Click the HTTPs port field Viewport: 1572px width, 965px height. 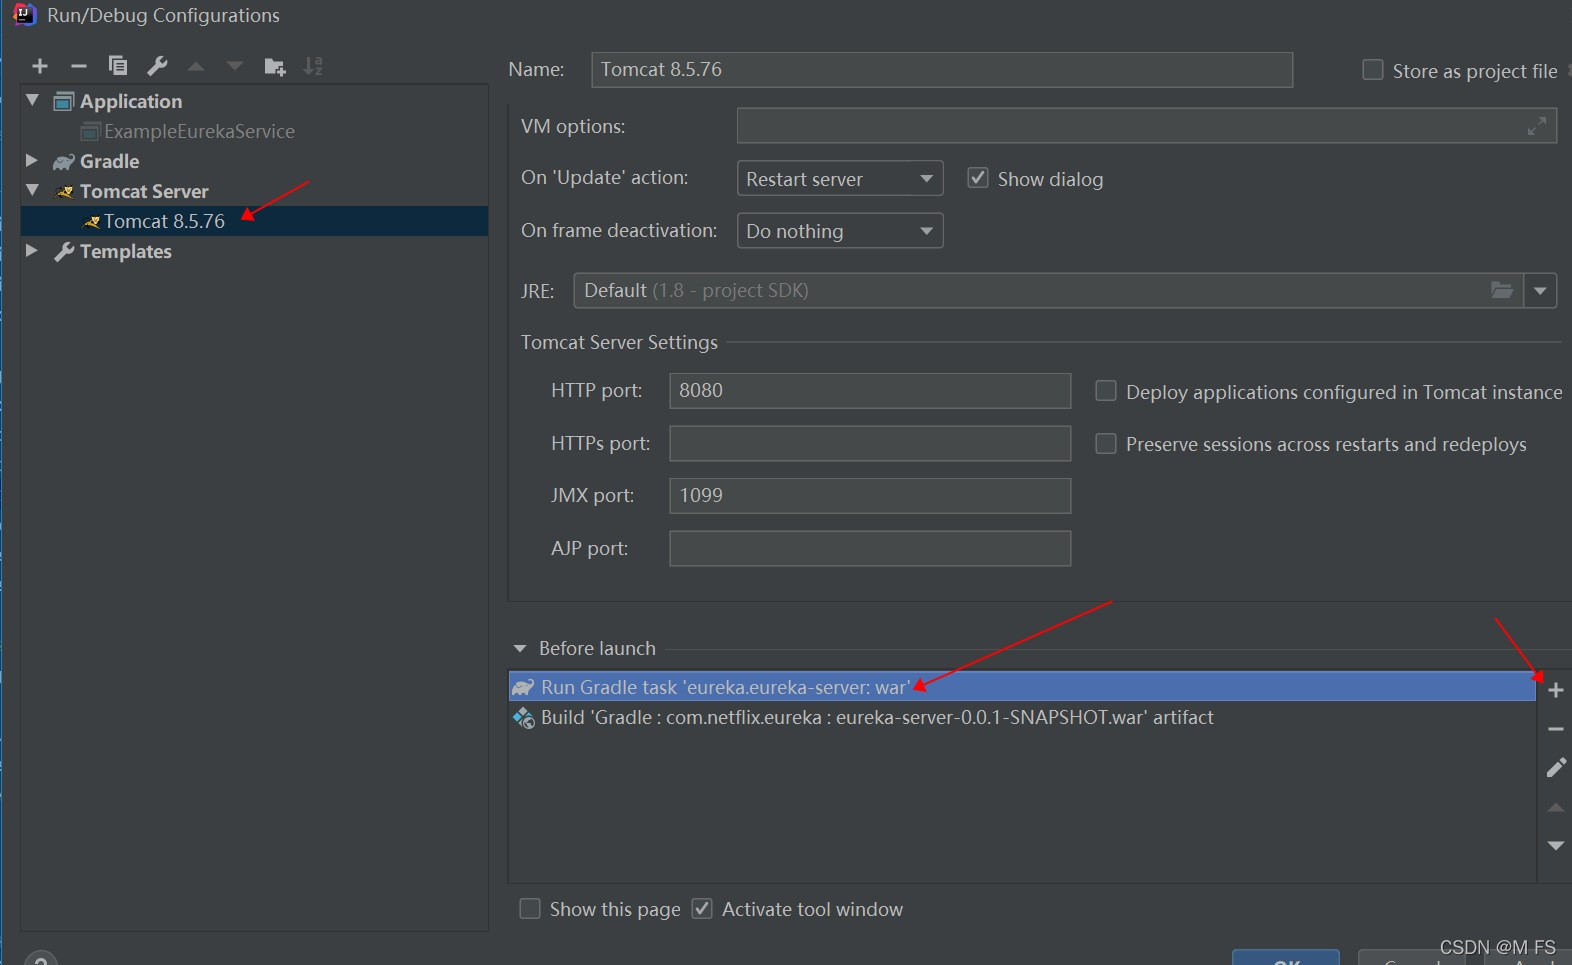coord(870,443)
